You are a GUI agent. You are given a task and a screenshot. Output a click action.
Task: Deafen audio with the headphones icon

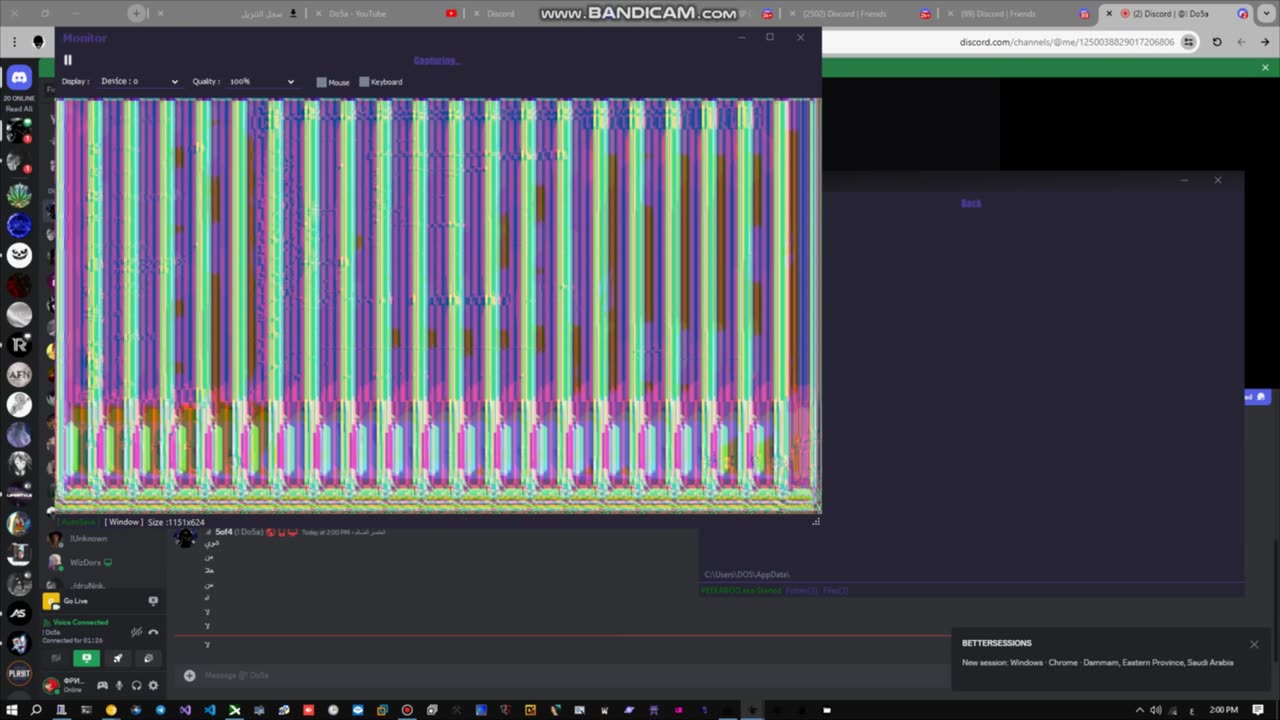[x=136, y=685]
